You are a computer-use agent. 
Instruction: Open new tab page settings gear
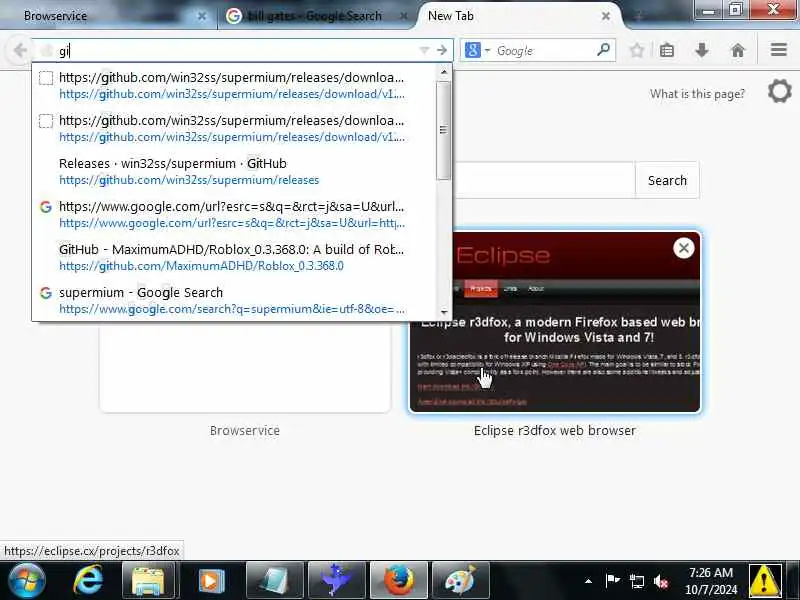780,92
